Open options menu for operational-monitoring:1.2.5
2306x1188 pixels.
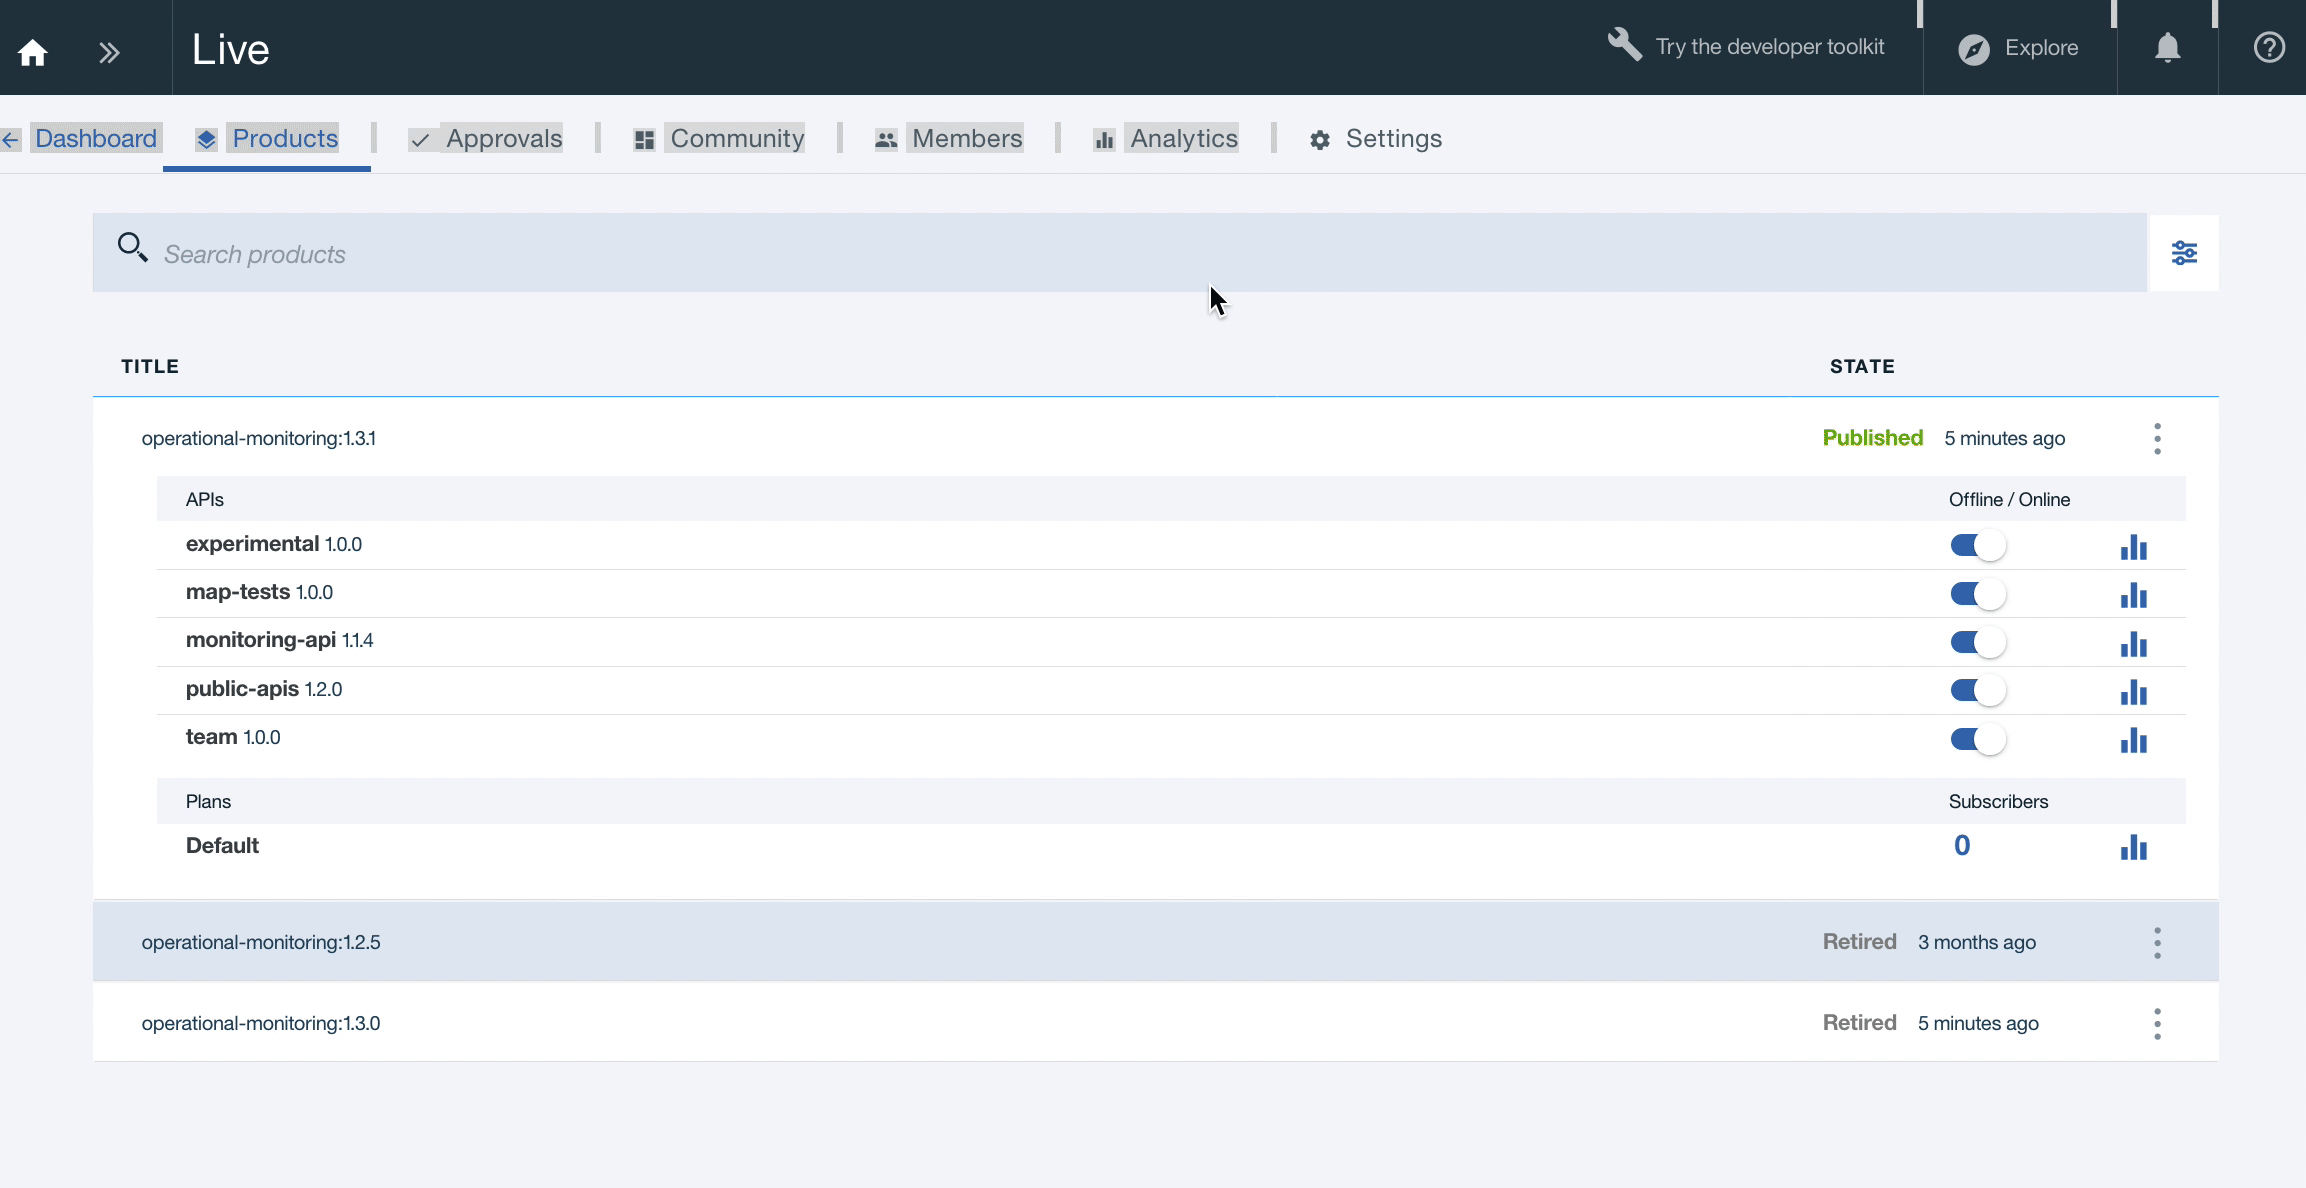point(2157,943)
